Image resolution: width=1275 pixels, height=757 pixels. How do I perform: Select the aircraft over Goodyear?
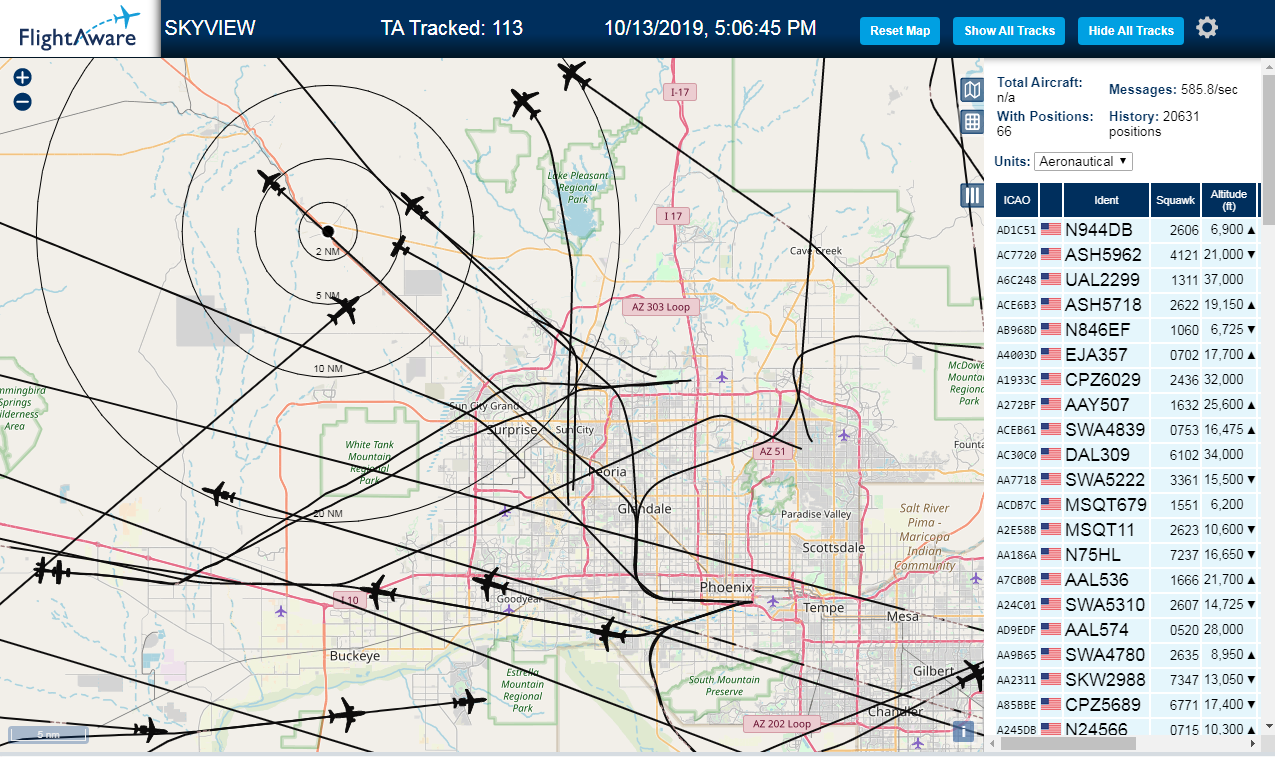tap(489, 584)
